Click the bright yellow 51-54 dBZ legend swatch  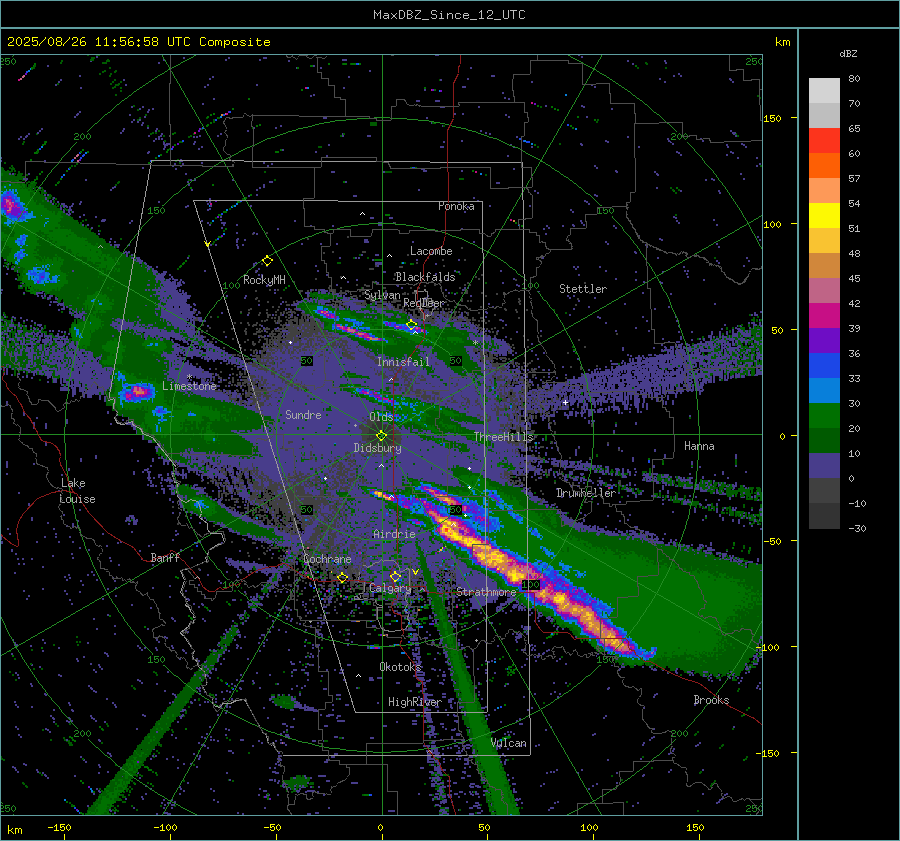point(824,216)
